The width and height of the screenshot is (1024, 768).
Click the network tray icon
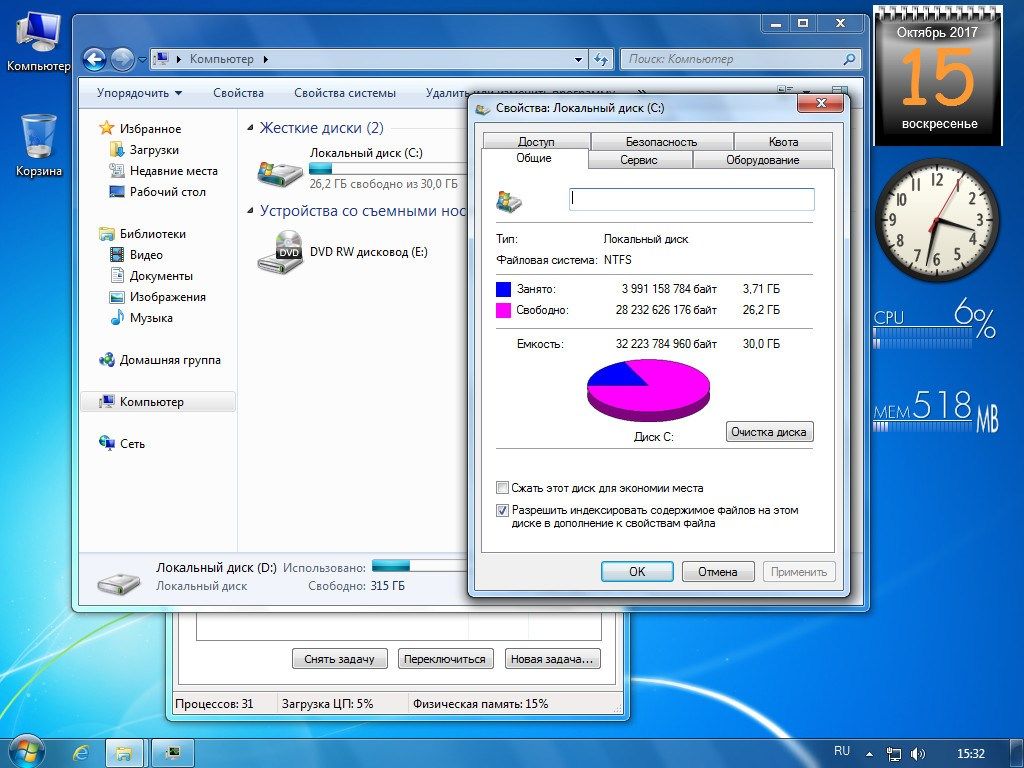click(x=893, y=754)
